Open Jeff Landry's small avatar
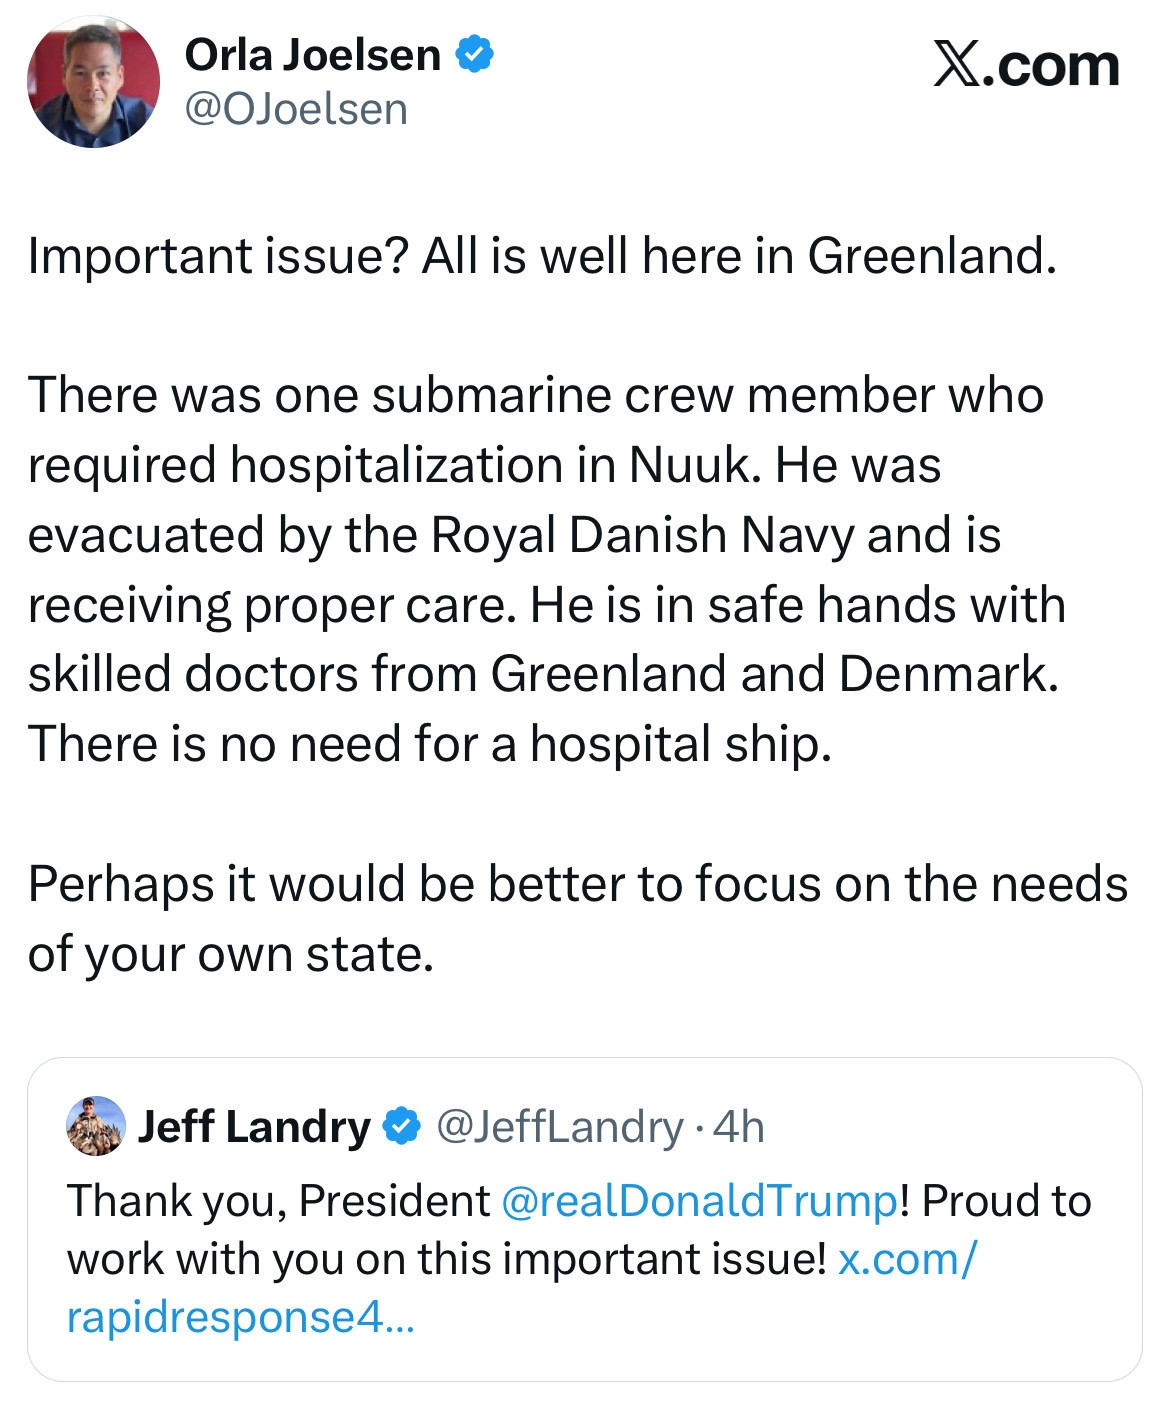1170x1418 pixels. [95, 1127]
